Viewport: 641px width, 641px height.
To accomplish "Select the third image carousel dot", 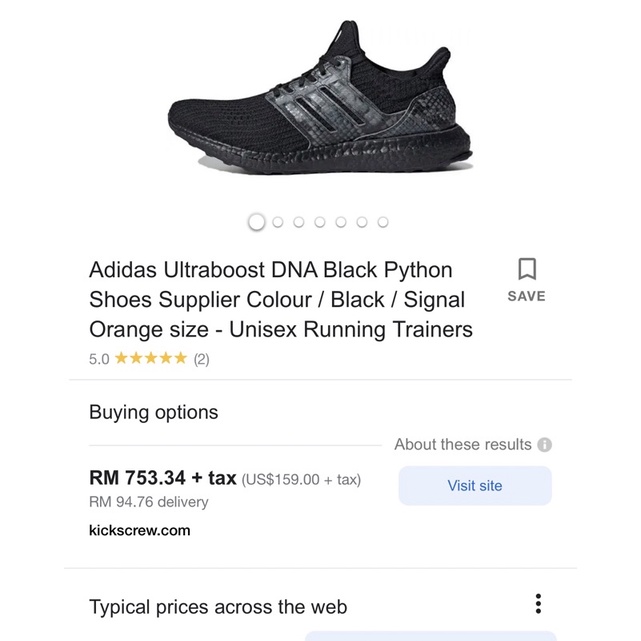I will click(x=299, y=222).
